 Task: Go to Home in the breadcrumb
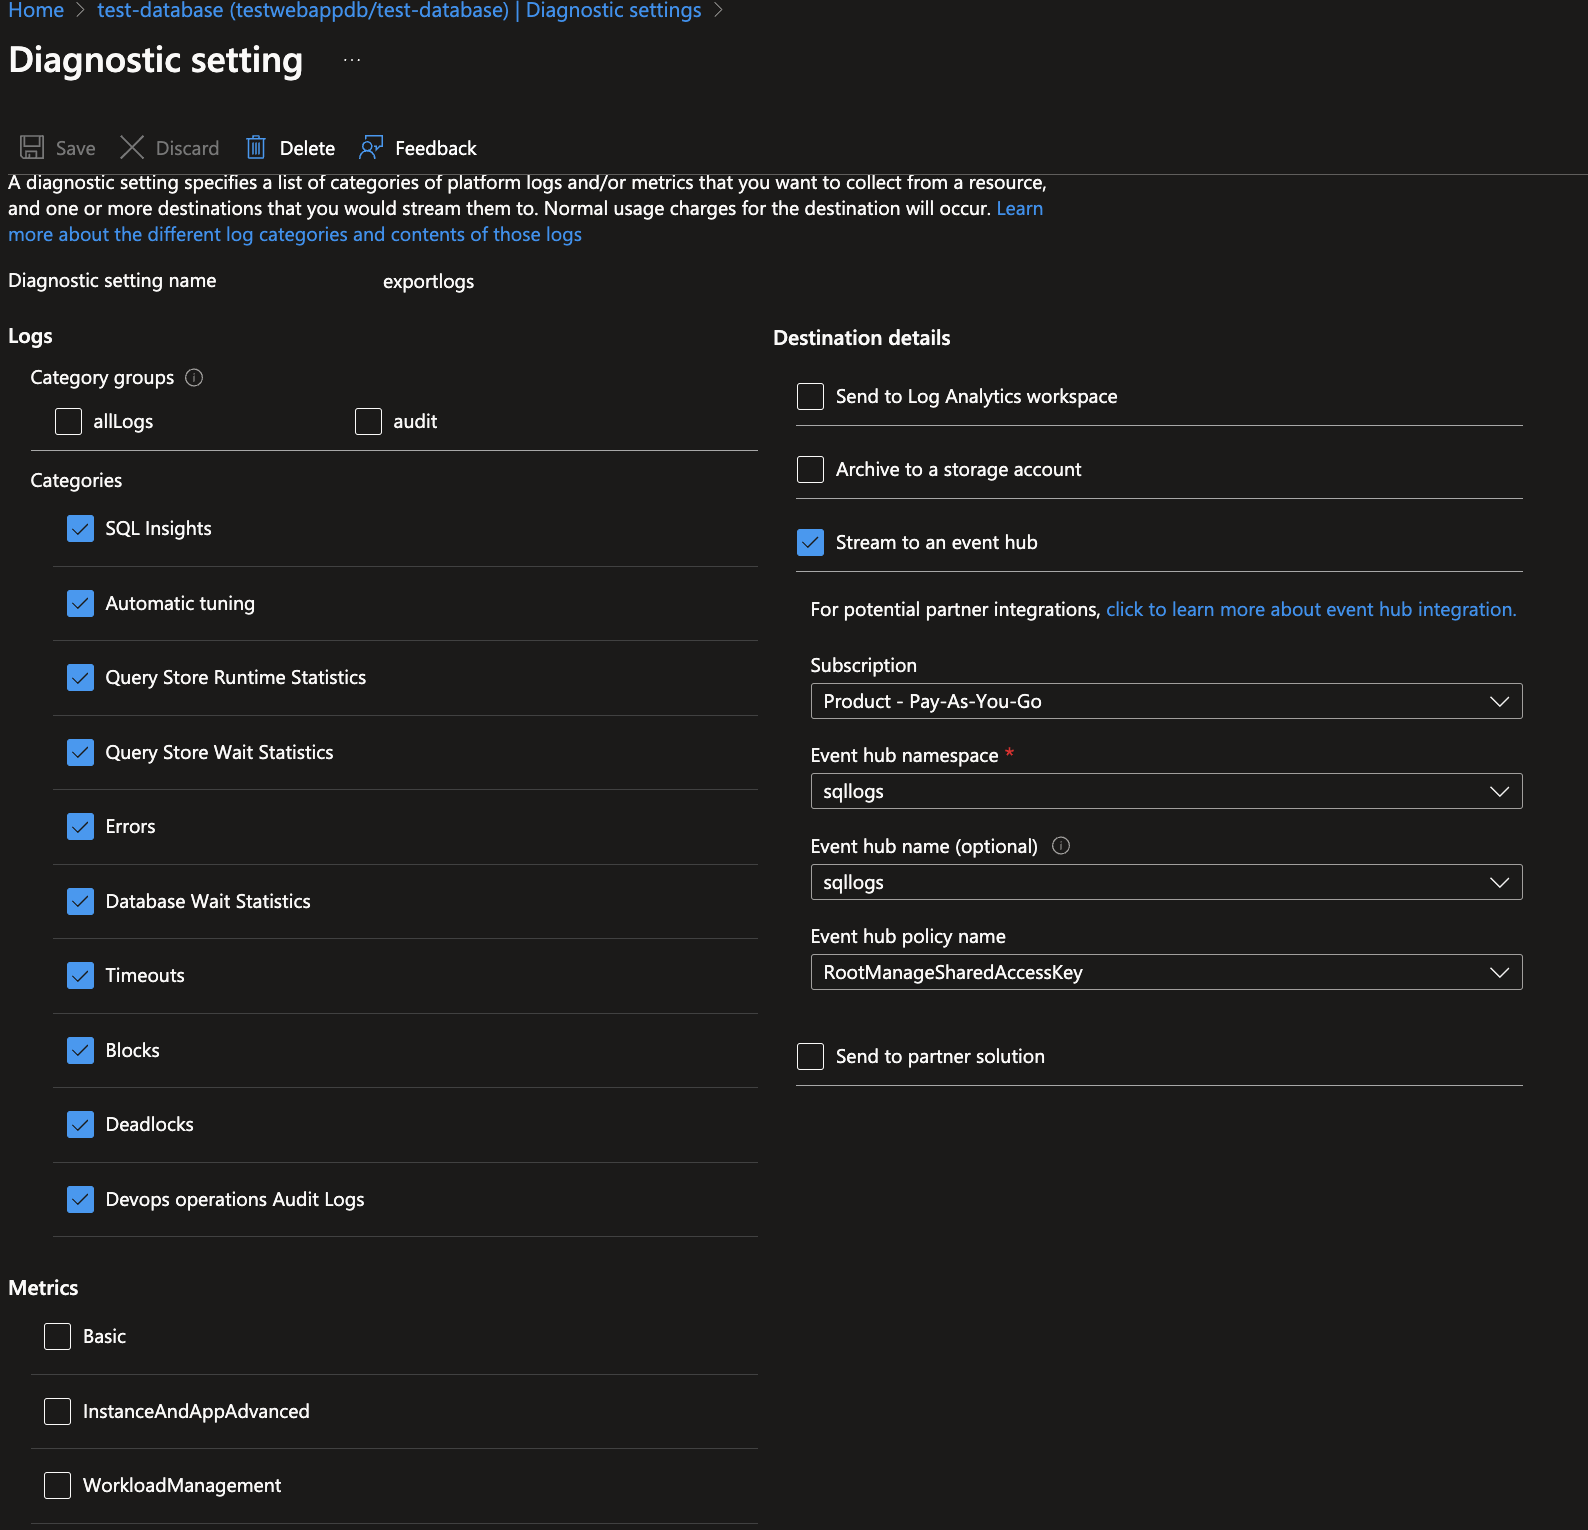click(36, 11)
